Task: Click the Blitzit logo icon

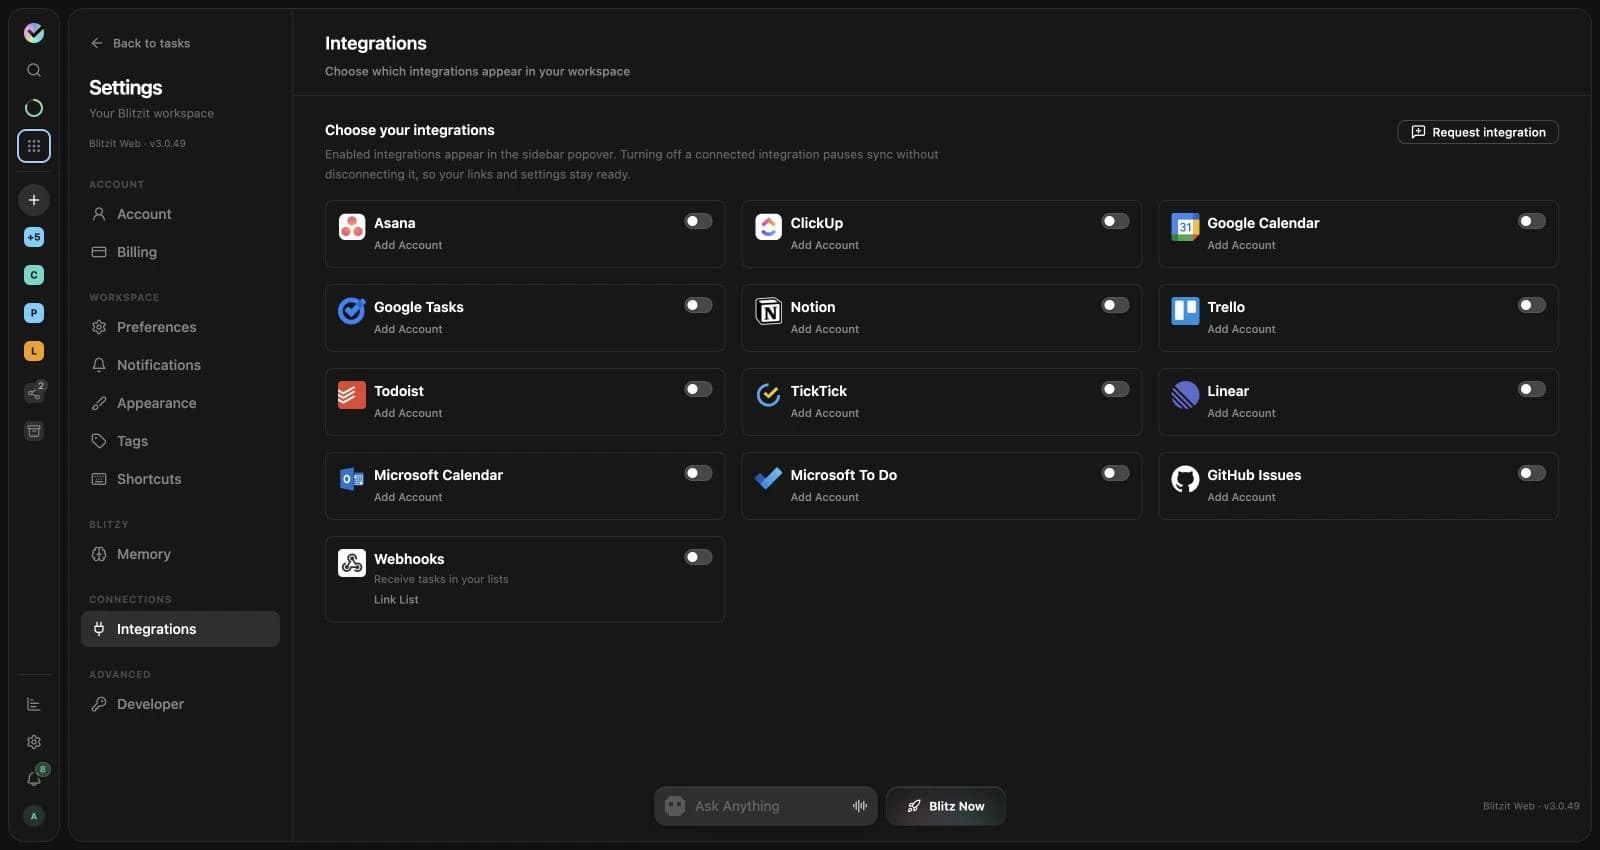Action: click(34, 33)
